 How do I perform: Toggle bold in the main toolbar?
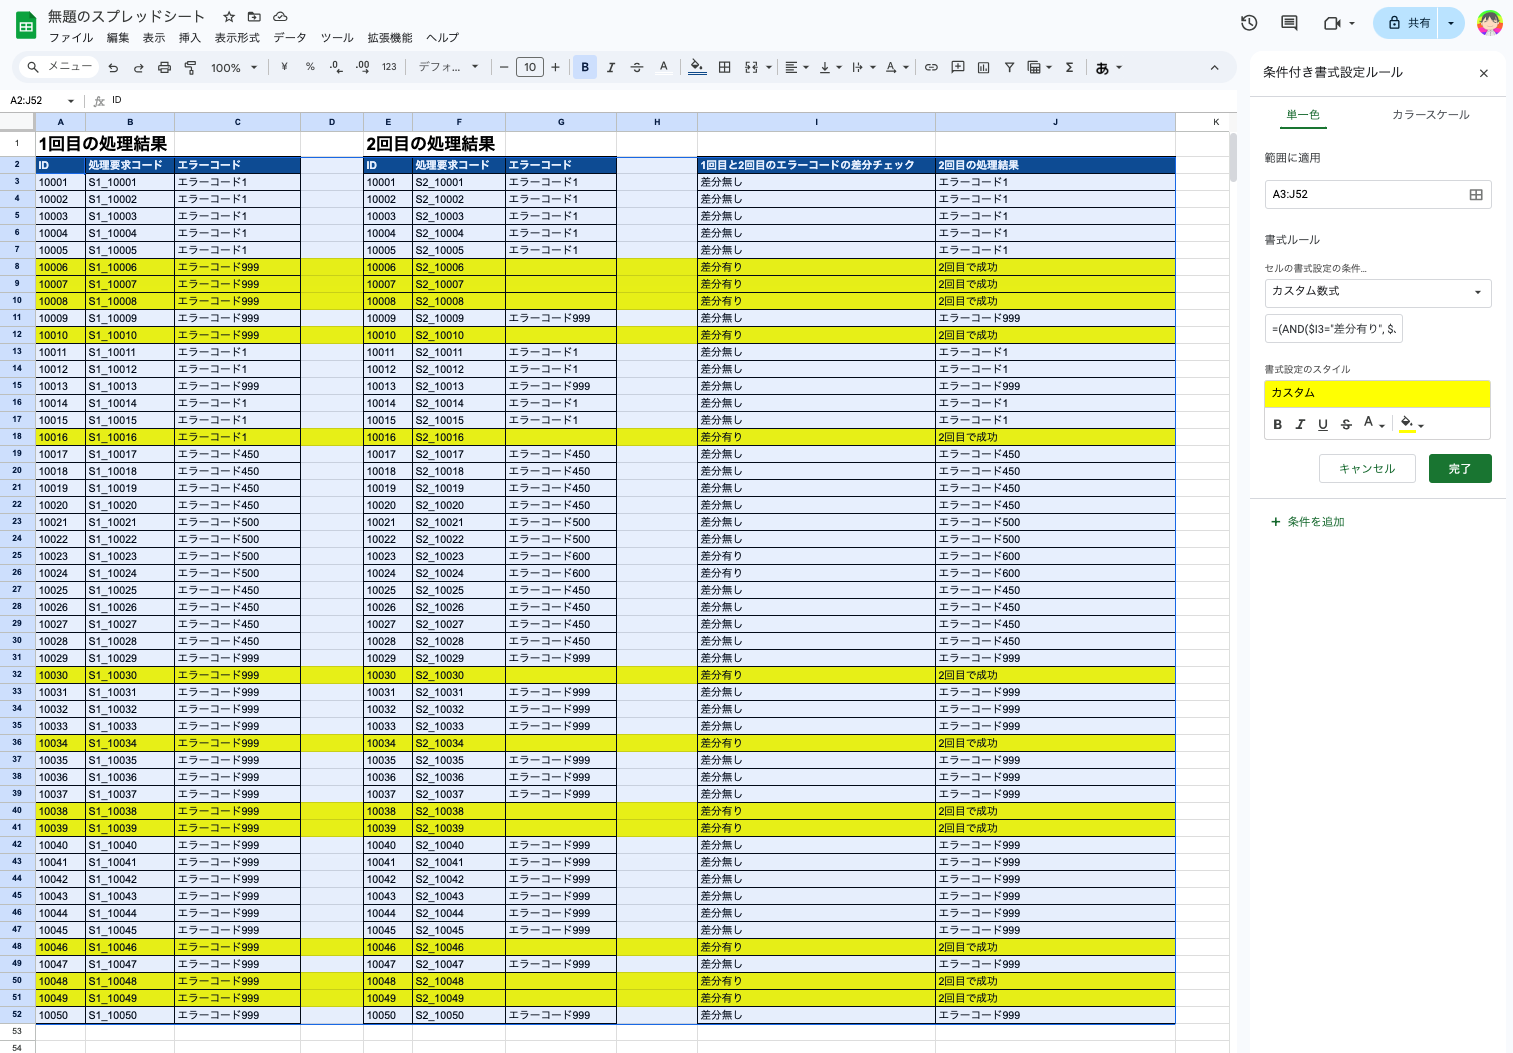coord(585,67)
